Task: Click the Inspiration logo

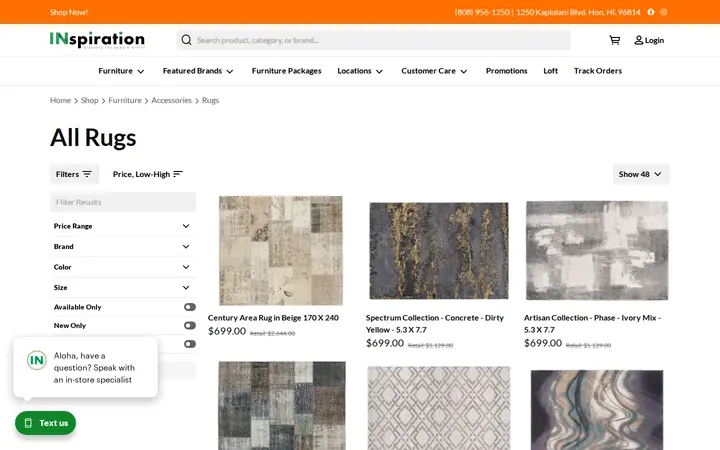Action: click(x=97, y=40)
